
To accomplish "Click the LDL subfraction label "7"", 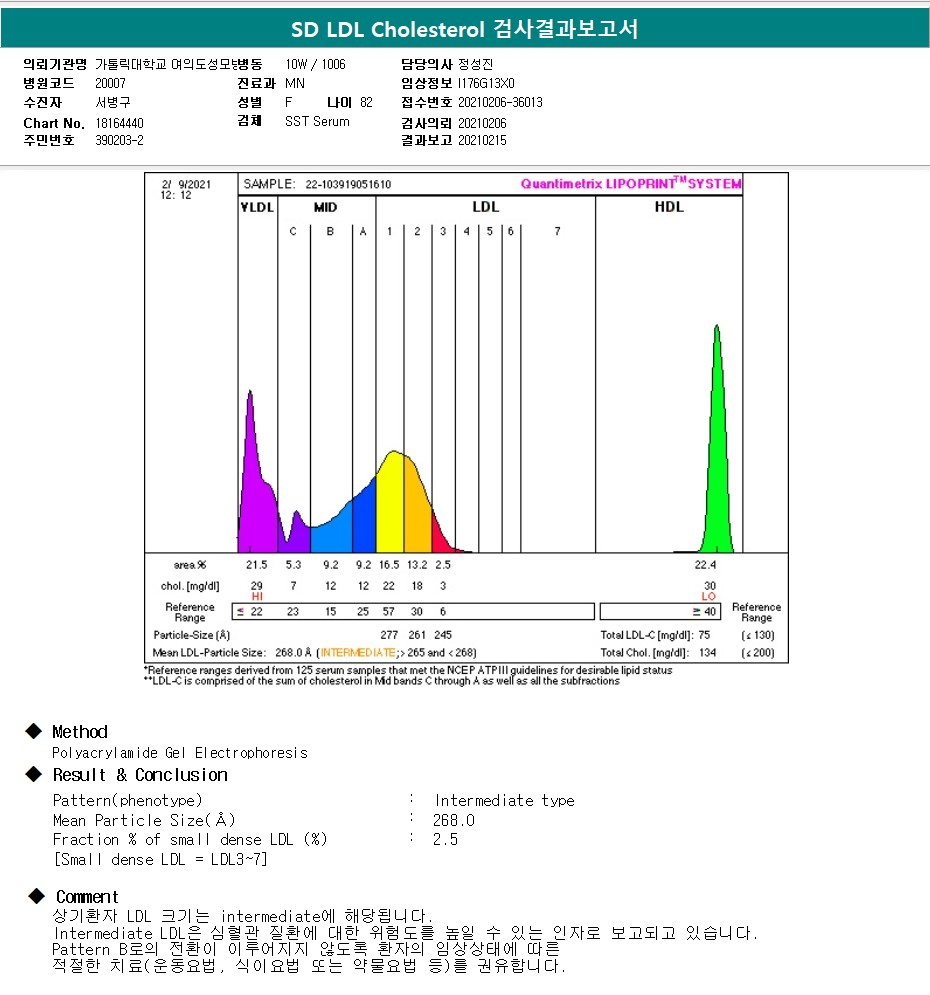I will pos(558,231).
